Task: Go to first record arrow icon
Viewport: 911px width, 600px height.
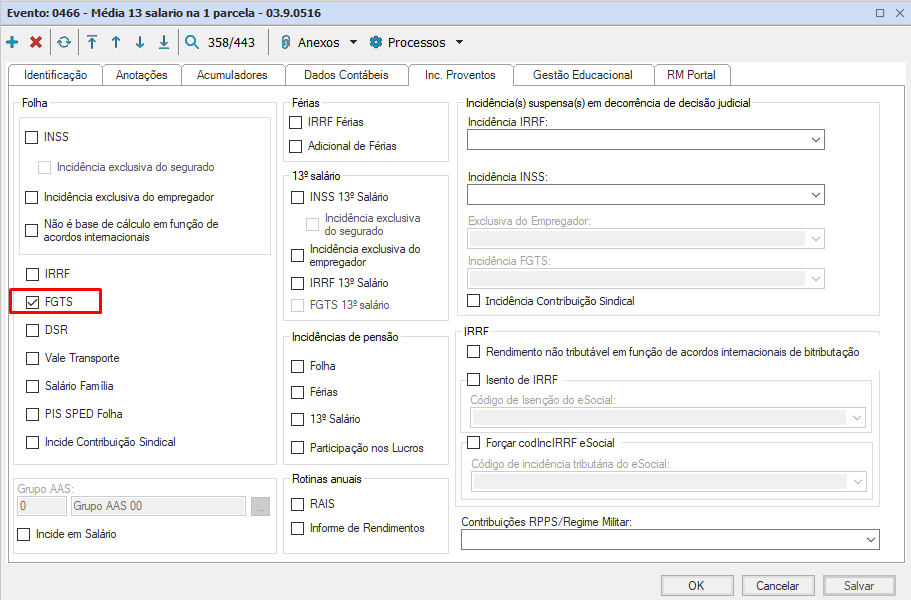Action: point(92,42)
